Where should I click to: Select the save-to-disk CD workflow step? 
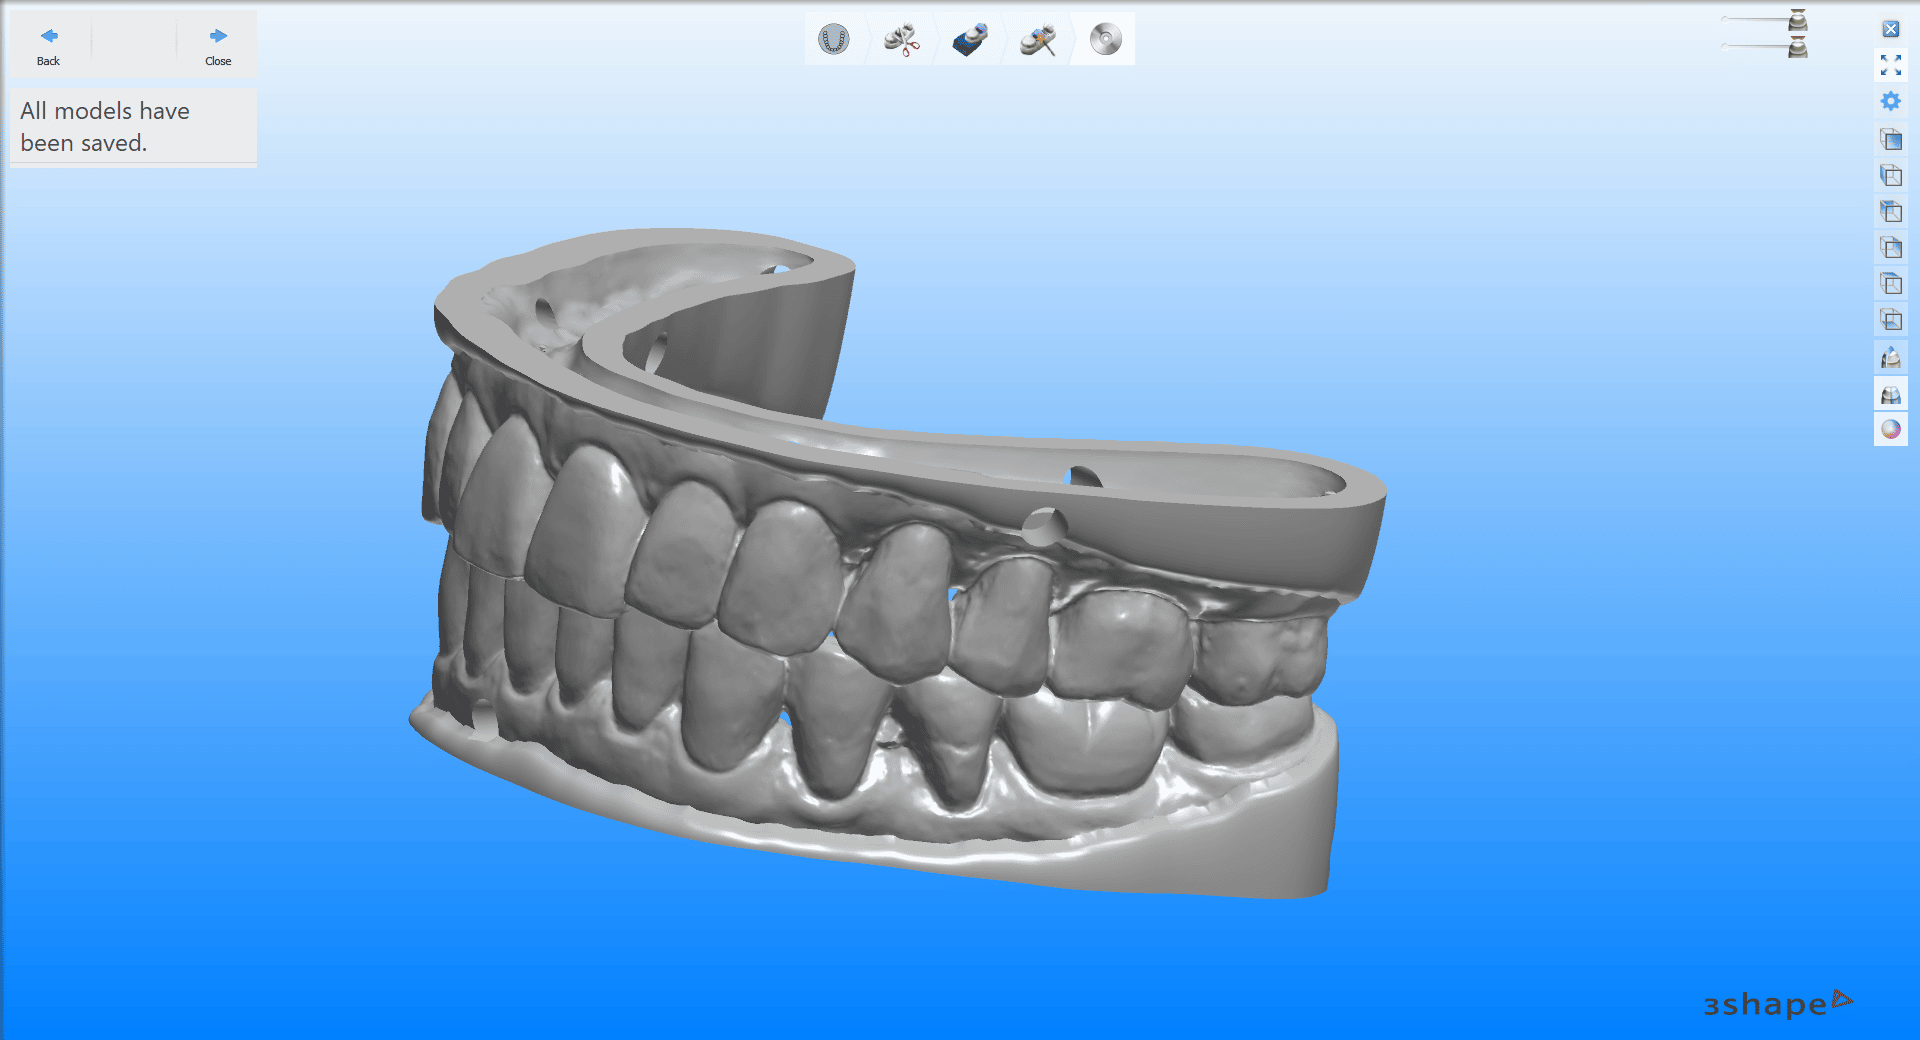[1103, 38]
